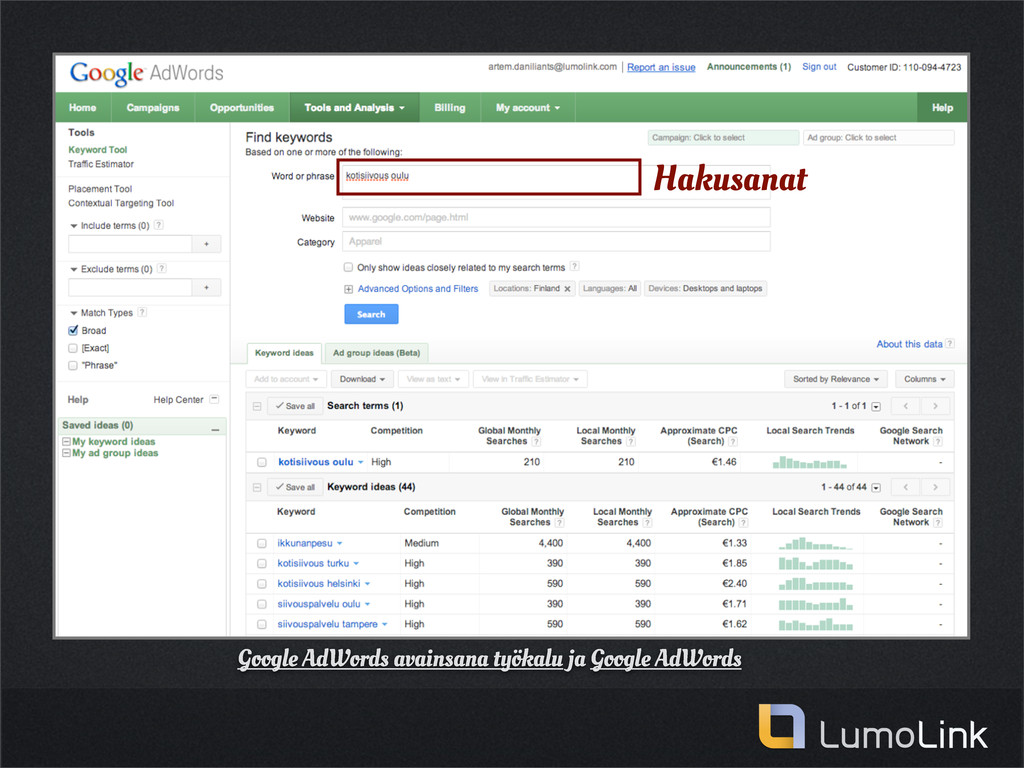This screenshot has width=1024, height=768.
Task: Go to previous page of Keyword ideas
Action: pos(906,487)
